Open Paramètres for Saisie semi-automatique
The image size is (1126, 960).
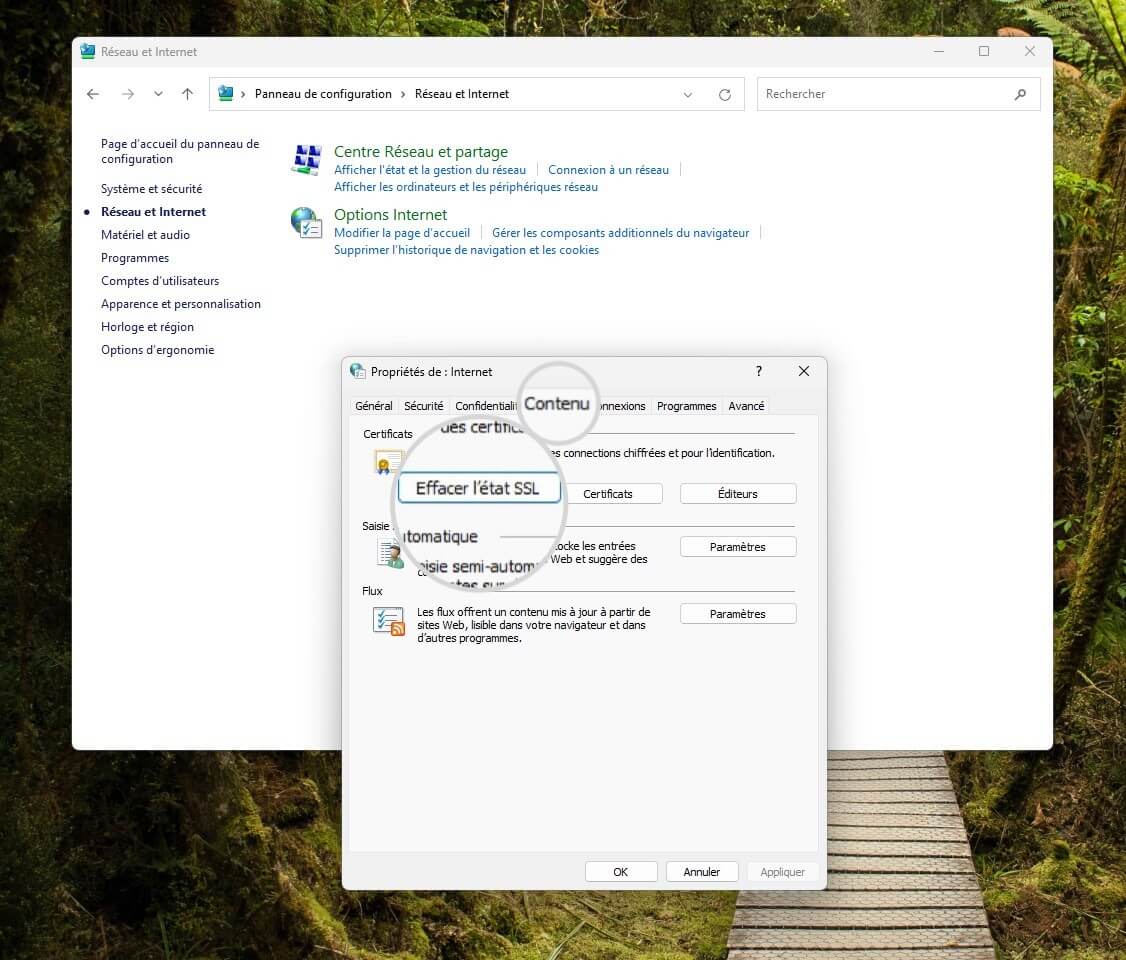tap(738, 547)
